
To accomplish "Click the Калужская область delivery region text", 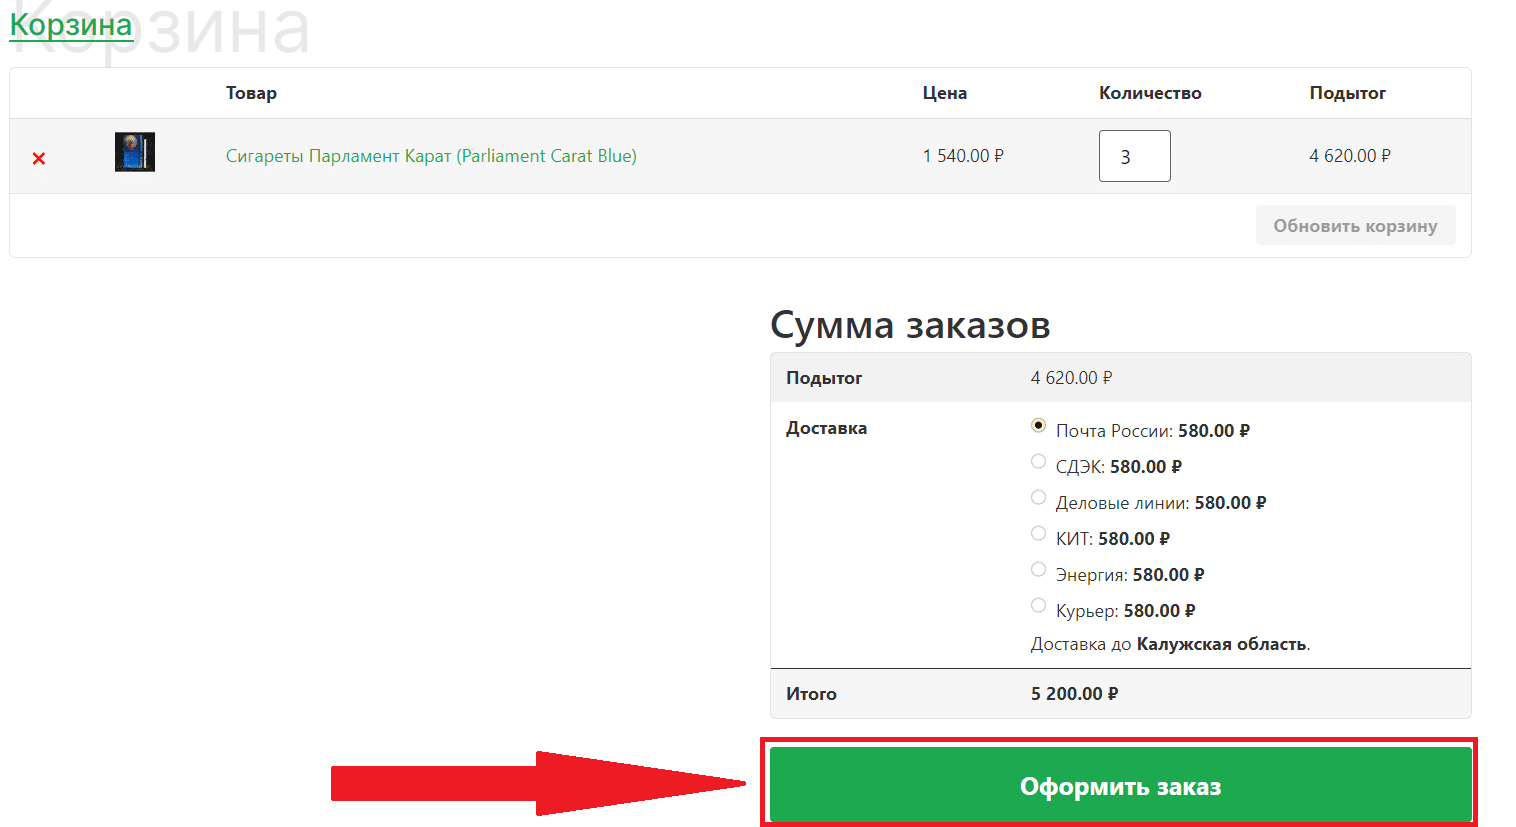I will (1221, 644).
